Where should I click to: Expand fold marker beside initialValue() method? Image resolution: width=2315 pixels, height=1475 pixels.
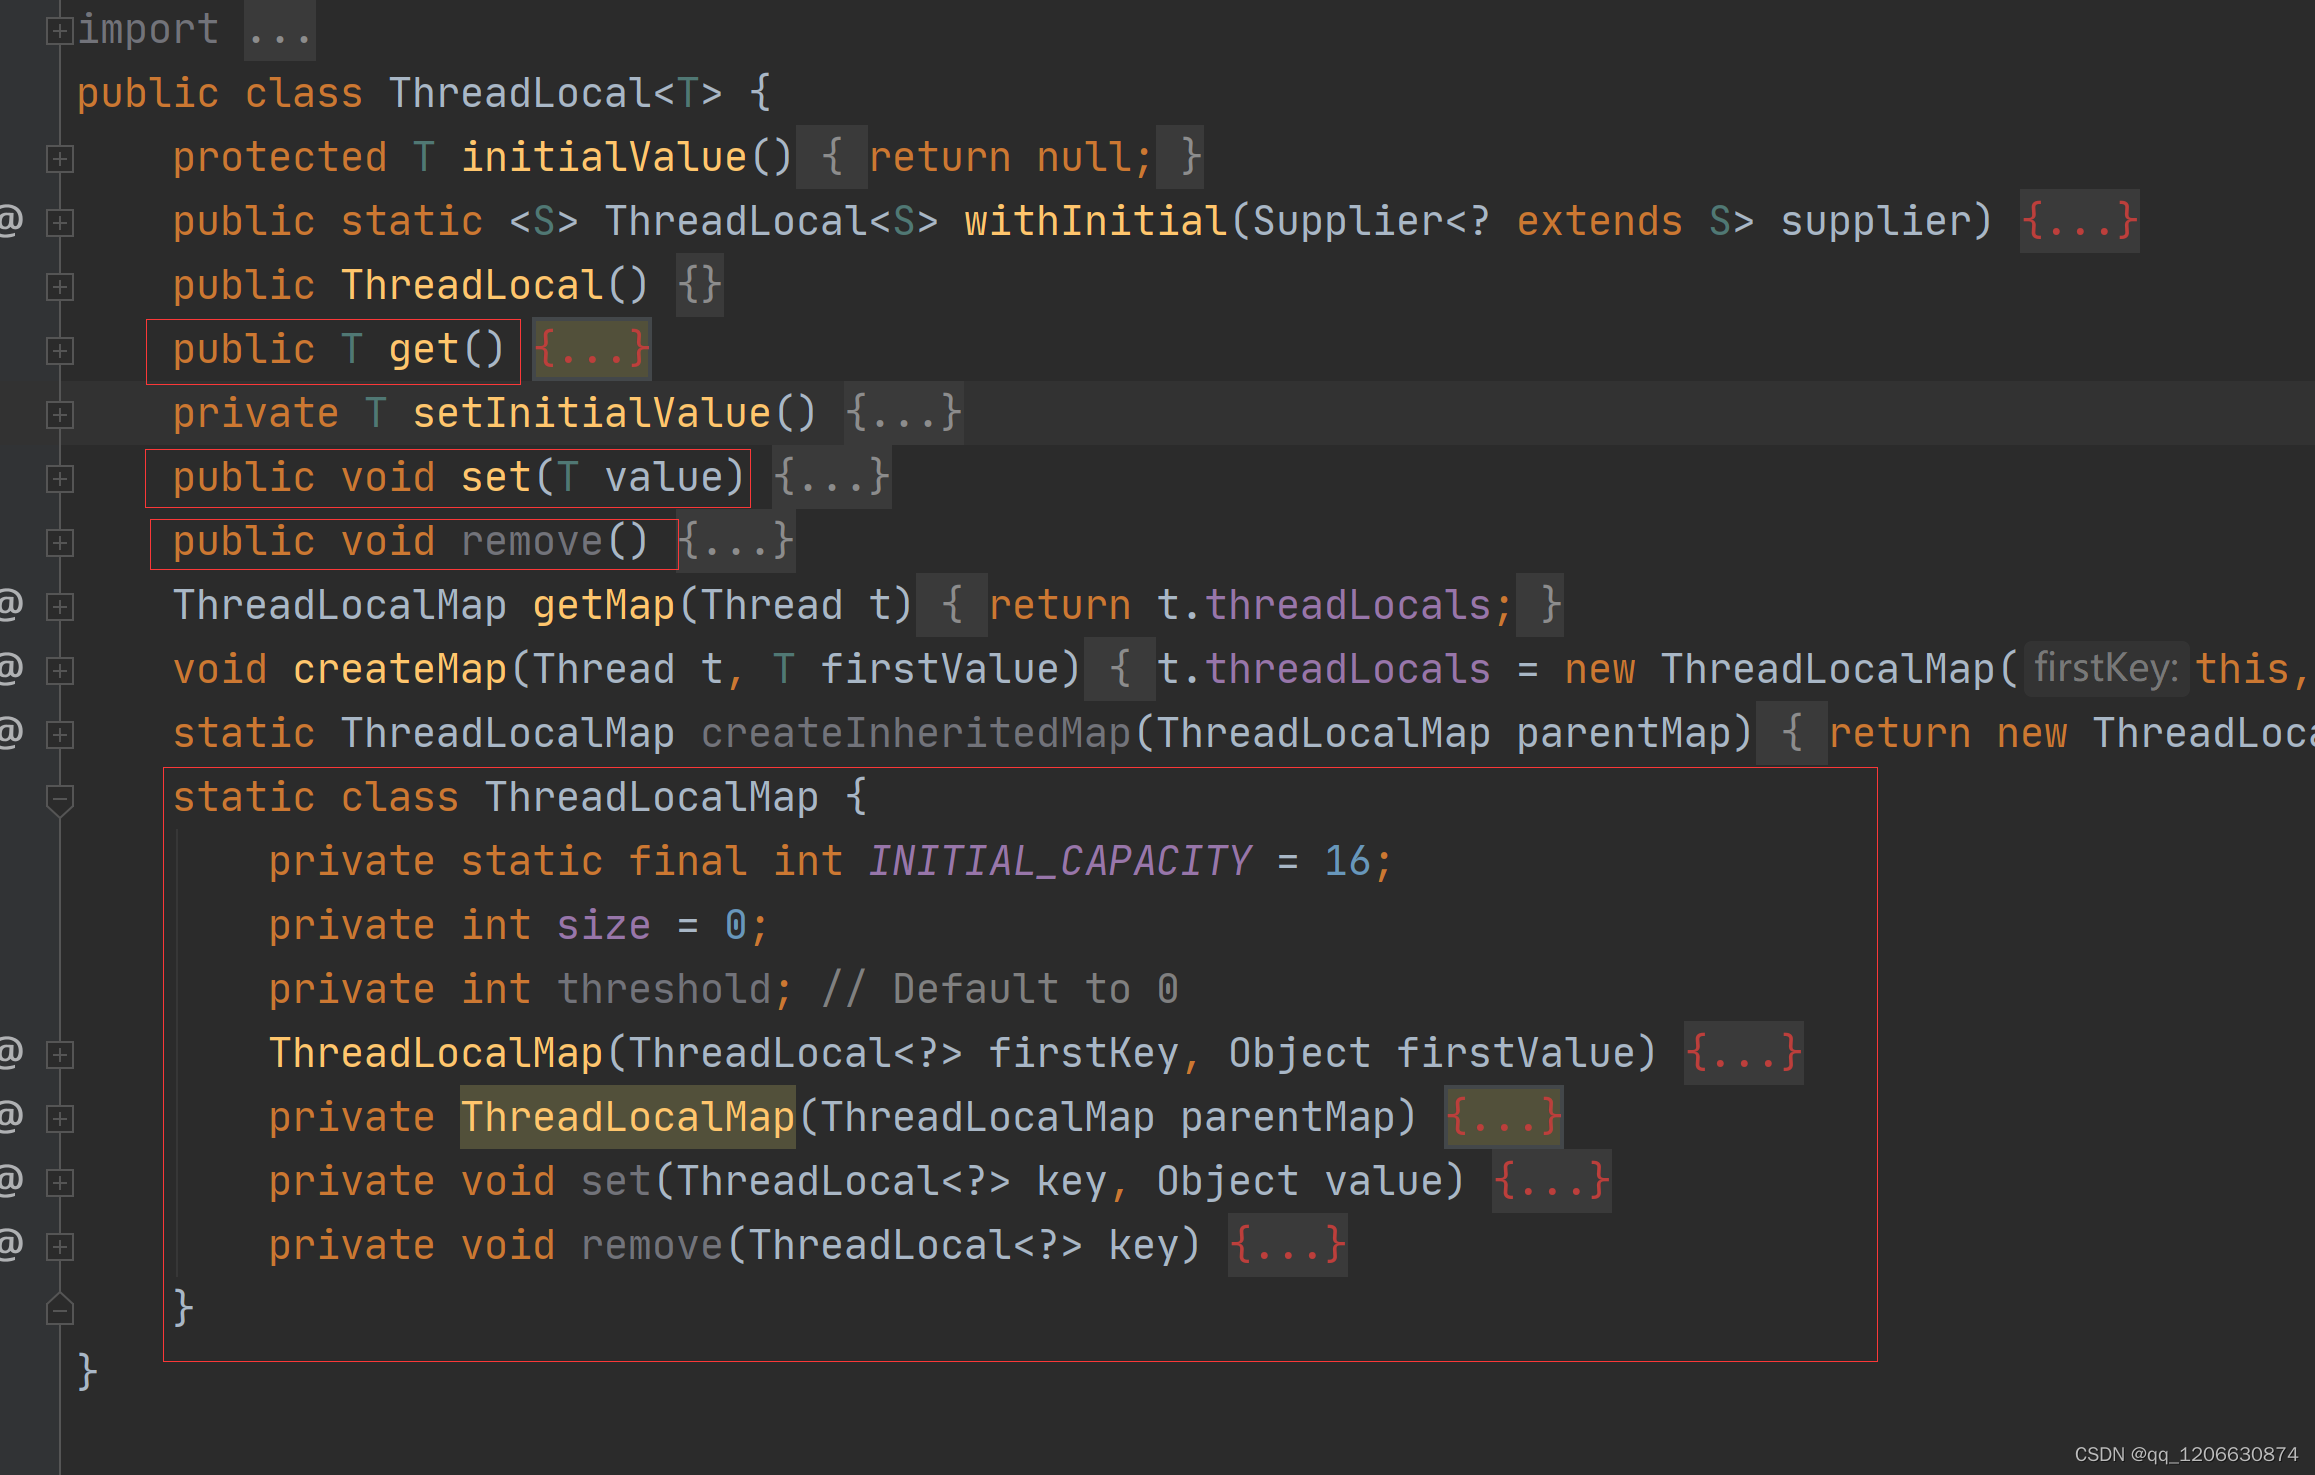(59, 159)
